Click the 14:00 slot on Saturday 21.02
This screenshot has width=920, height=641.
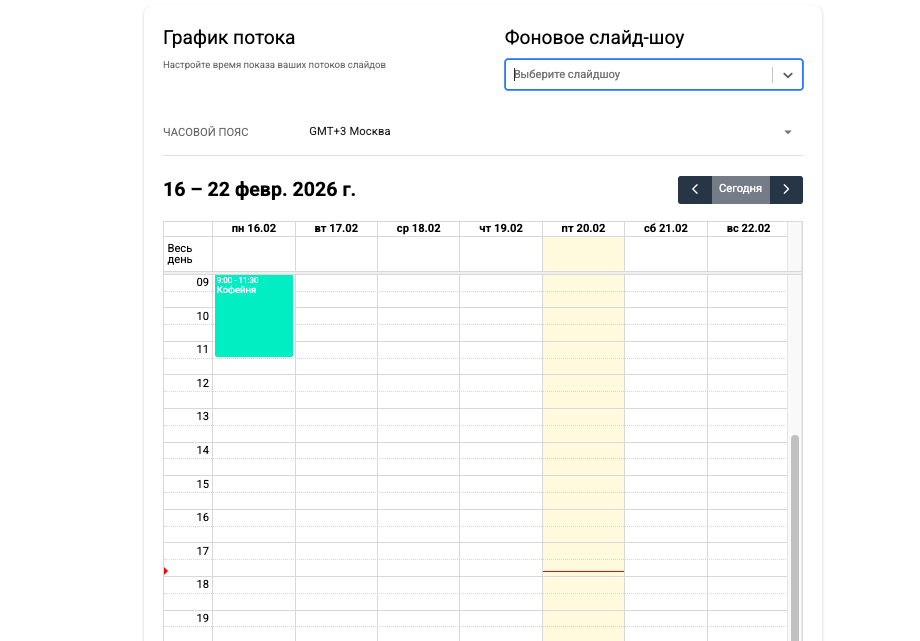[x=665, y=451]
